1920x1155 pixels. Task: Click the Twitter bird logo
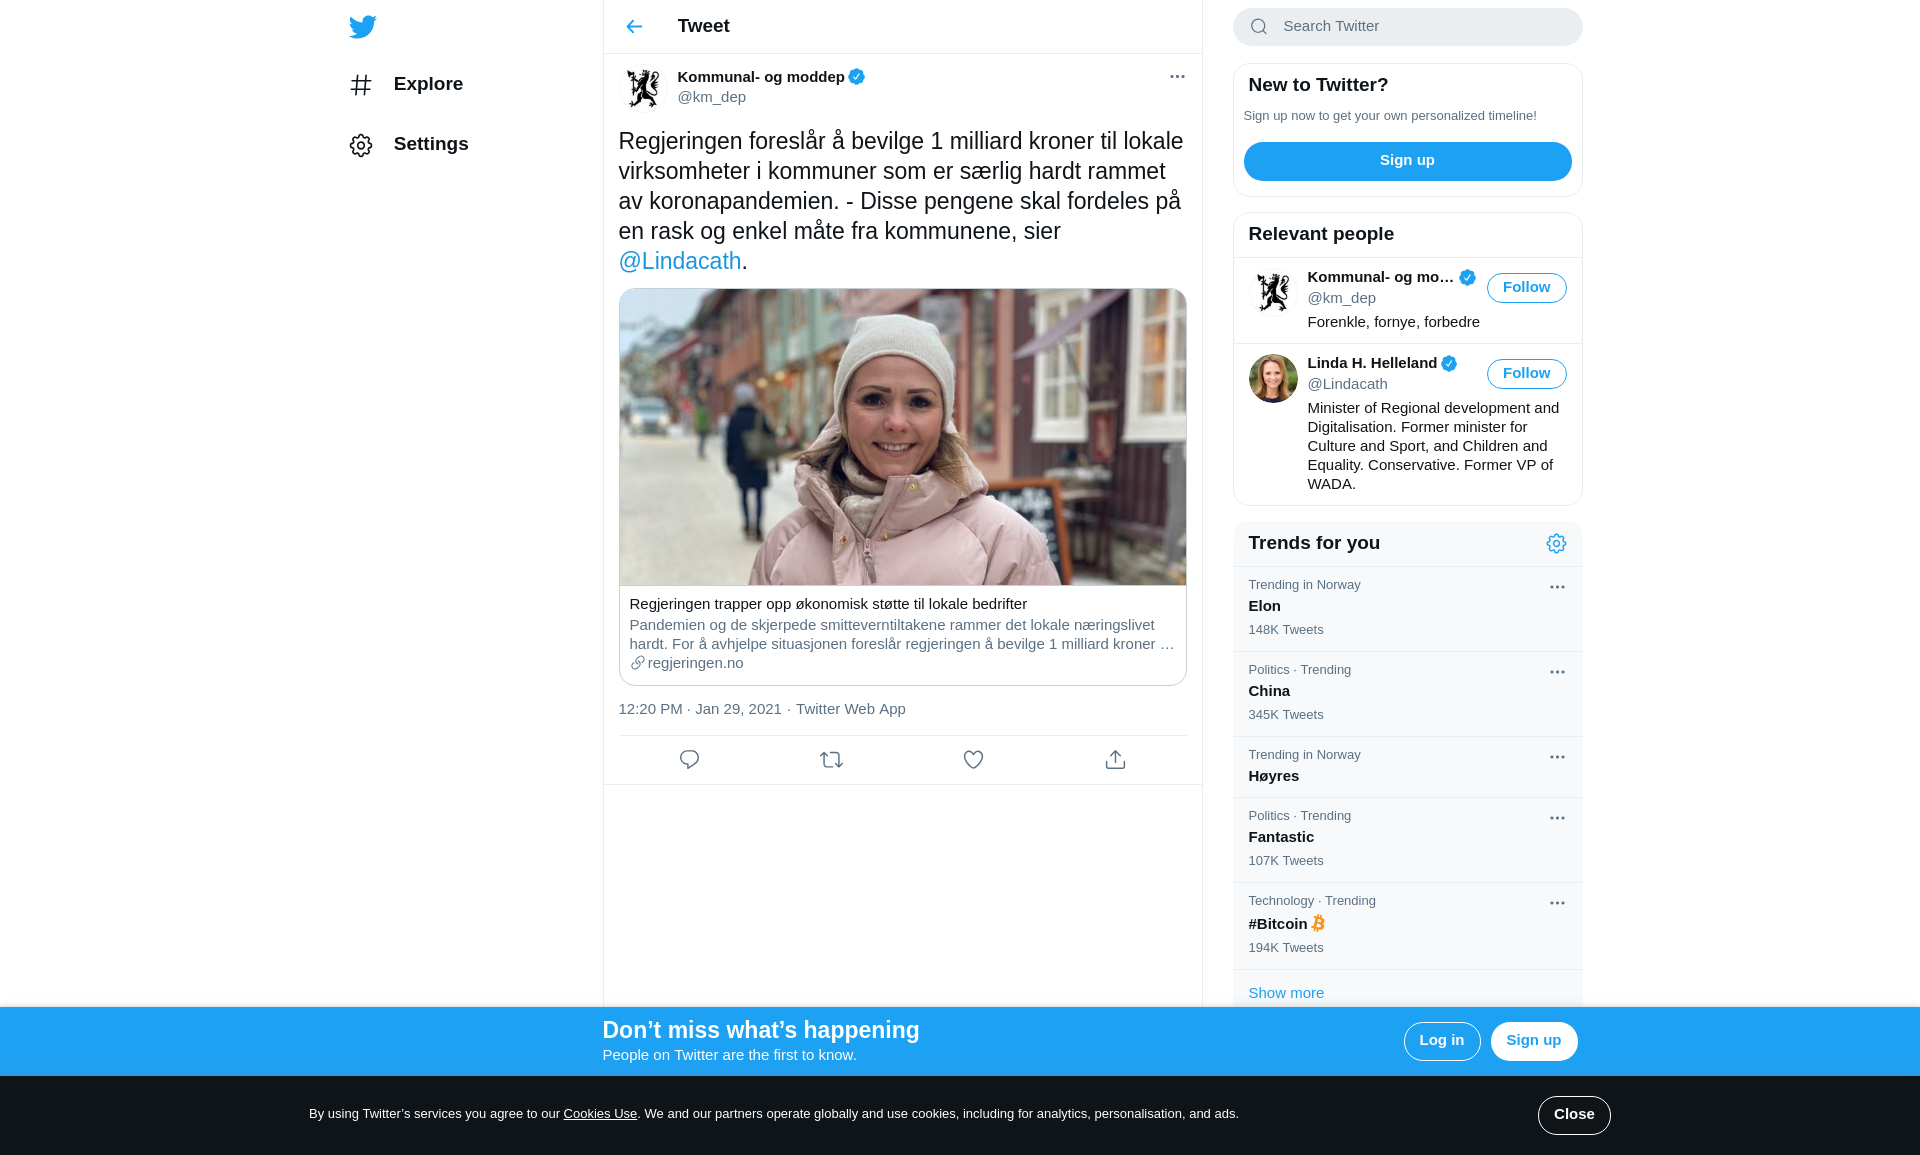click(x=363, y=27)
